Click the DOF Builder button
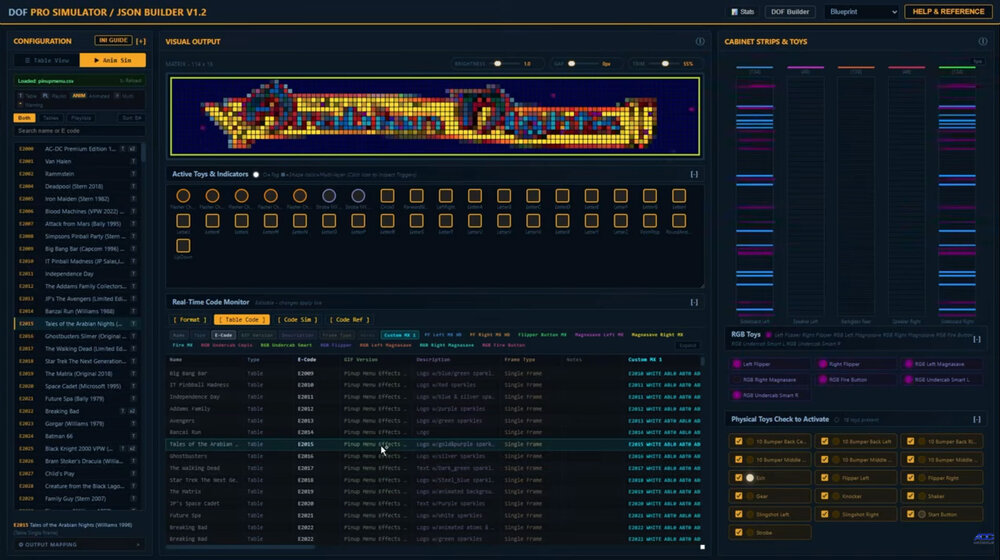The image size is (1000, 560). [790, 12]
